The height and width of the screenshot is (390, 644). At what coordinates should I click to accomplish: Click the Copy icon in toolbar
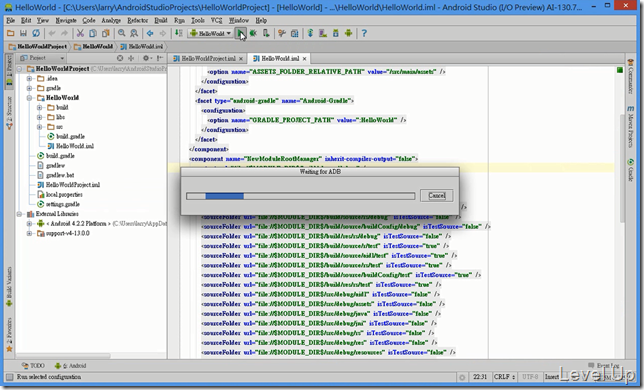(93, 33)
